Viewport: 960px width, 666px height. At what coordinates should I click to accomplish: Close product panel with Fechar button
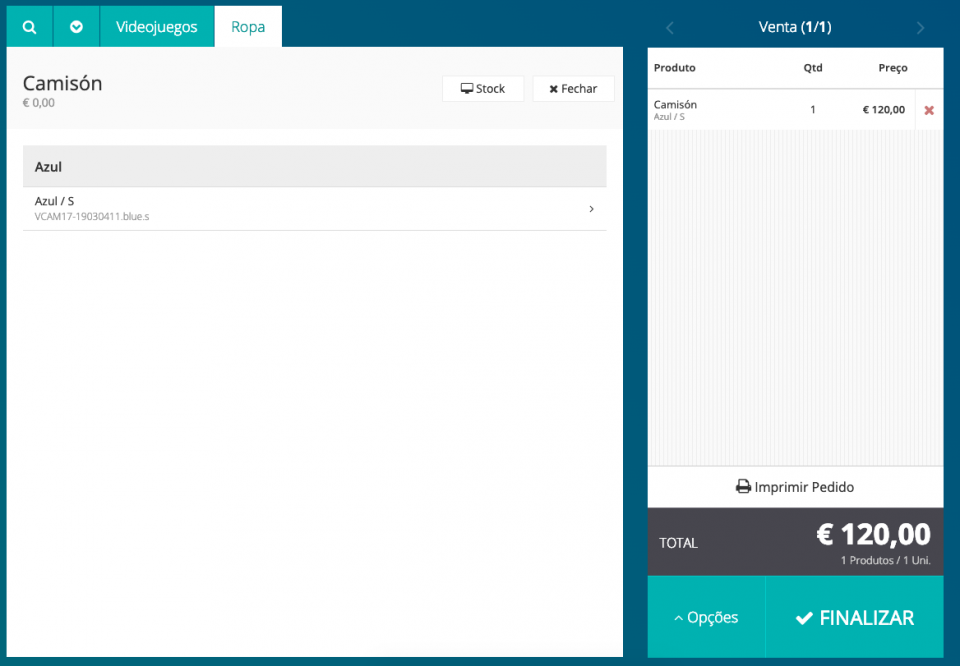click(573, 89)
